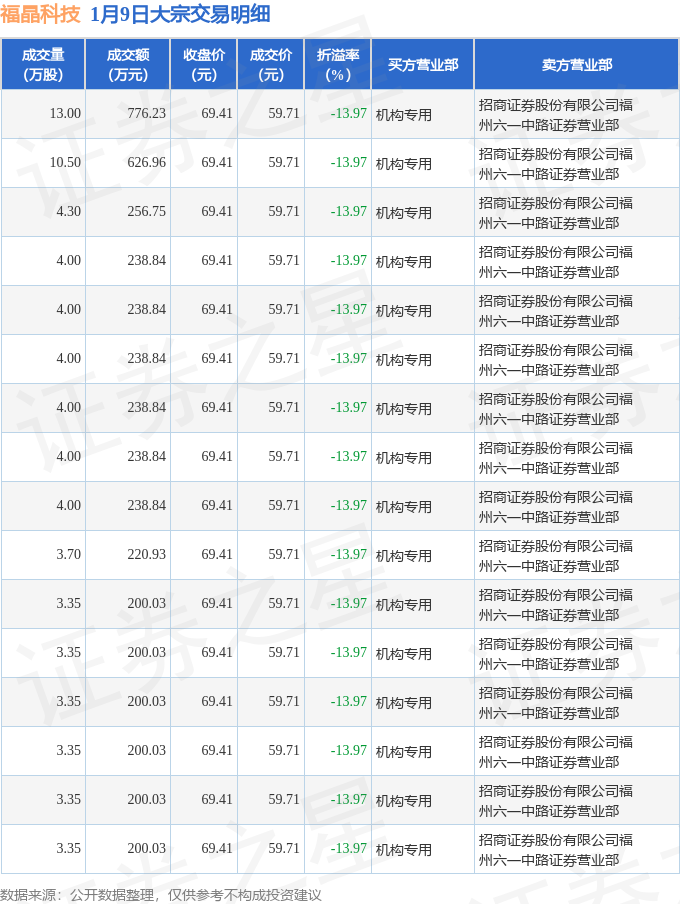
Task: Click the 1月9日大宗交易明细 title text
Action: (179, 15)
